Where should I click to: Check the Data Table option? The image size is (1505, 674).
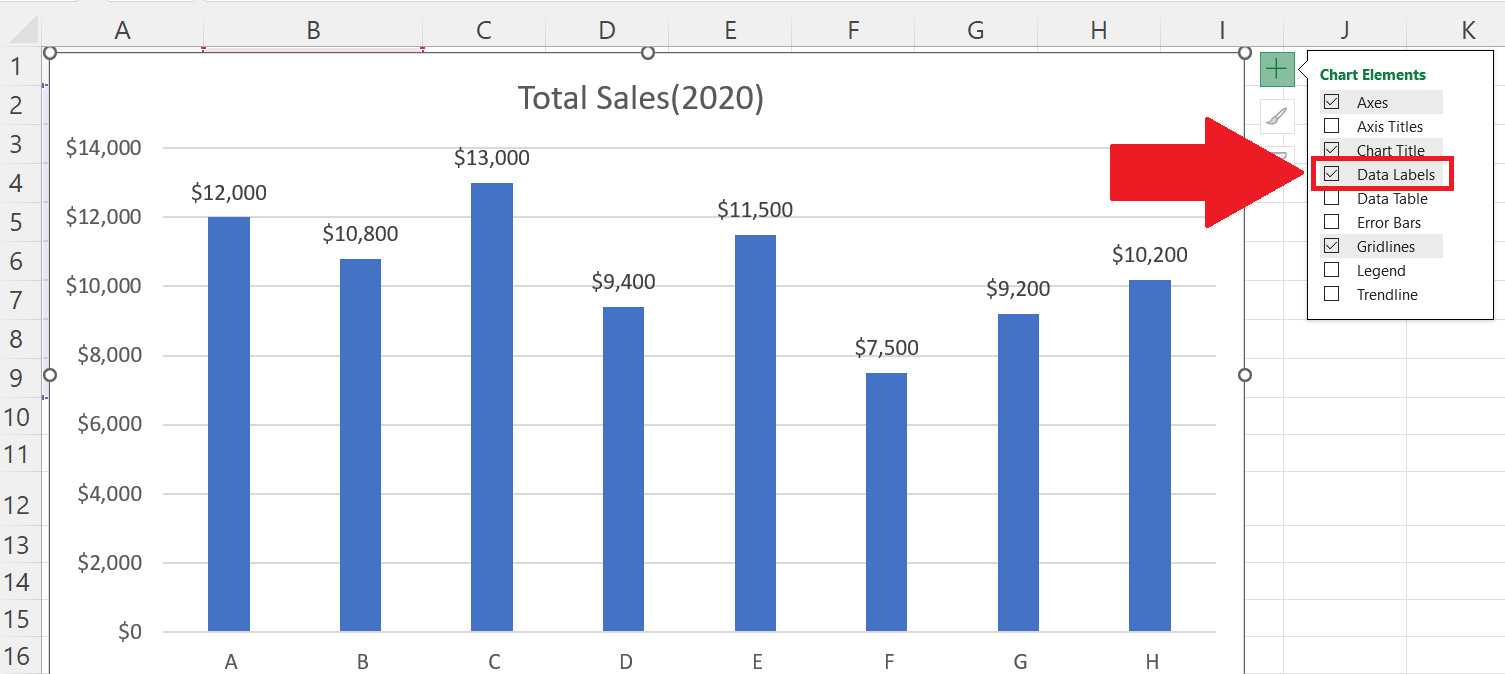(1331, 198)
